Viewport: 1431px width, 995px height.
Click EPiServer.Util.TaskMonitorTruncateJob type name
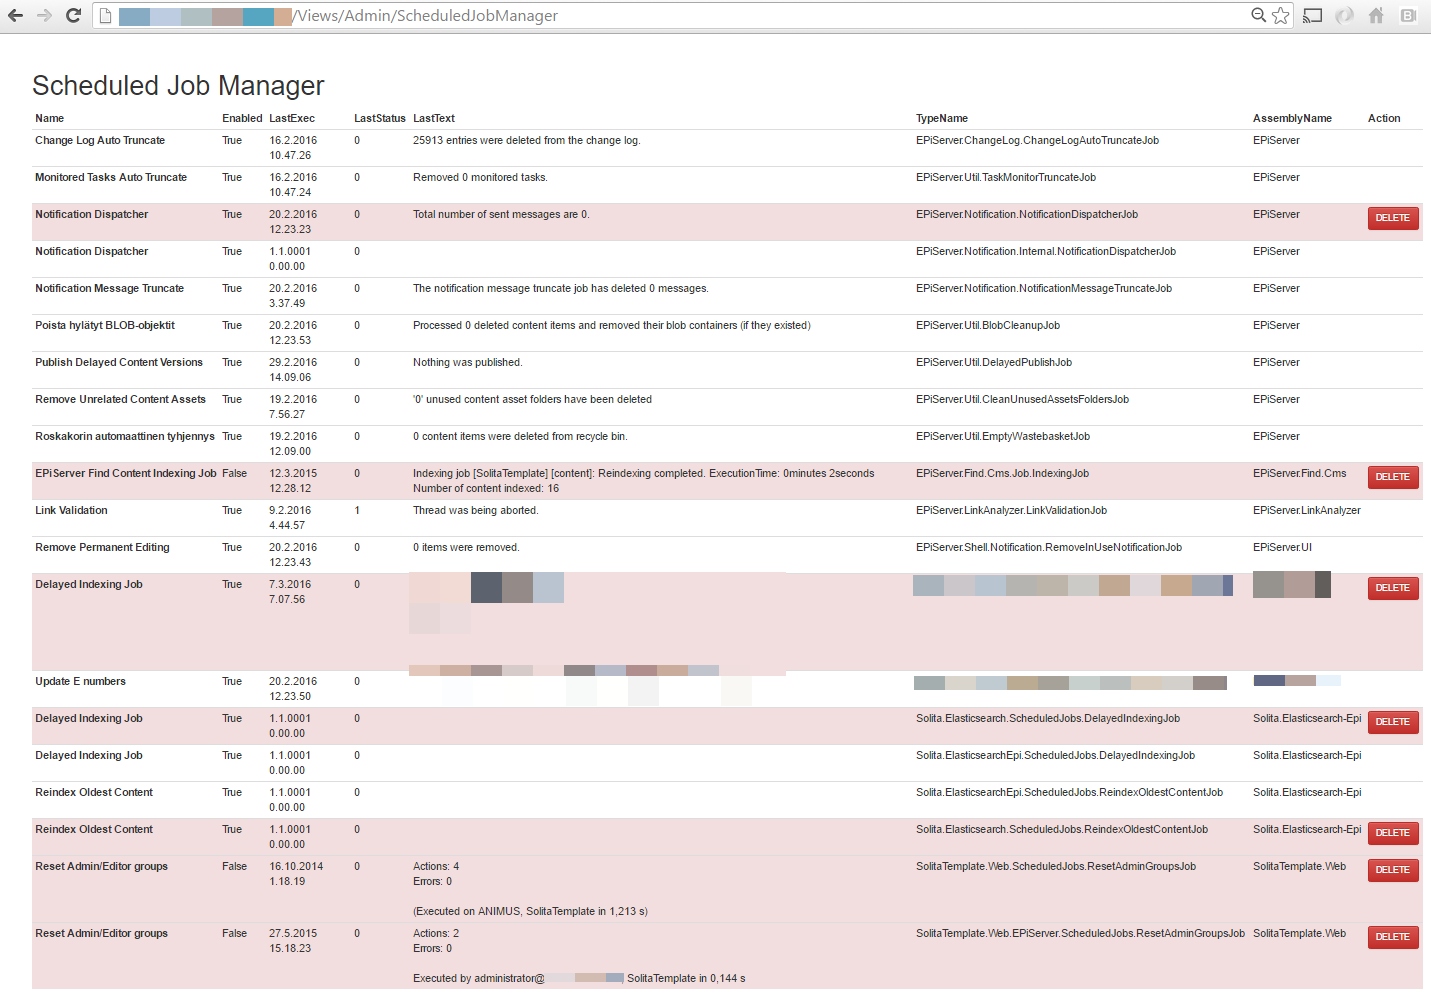coord(1006,177)
